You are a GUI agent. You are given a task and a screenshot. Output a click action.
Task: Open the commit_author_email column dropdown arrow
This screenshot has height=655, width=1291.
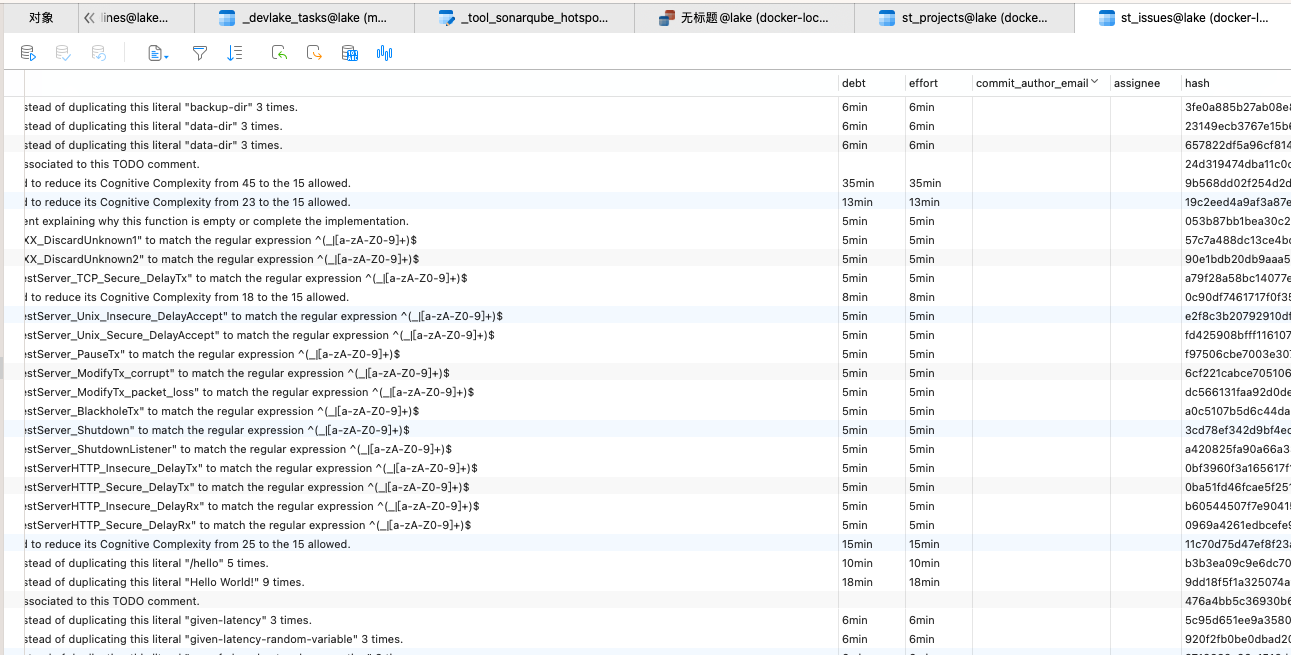point(1095,82)
